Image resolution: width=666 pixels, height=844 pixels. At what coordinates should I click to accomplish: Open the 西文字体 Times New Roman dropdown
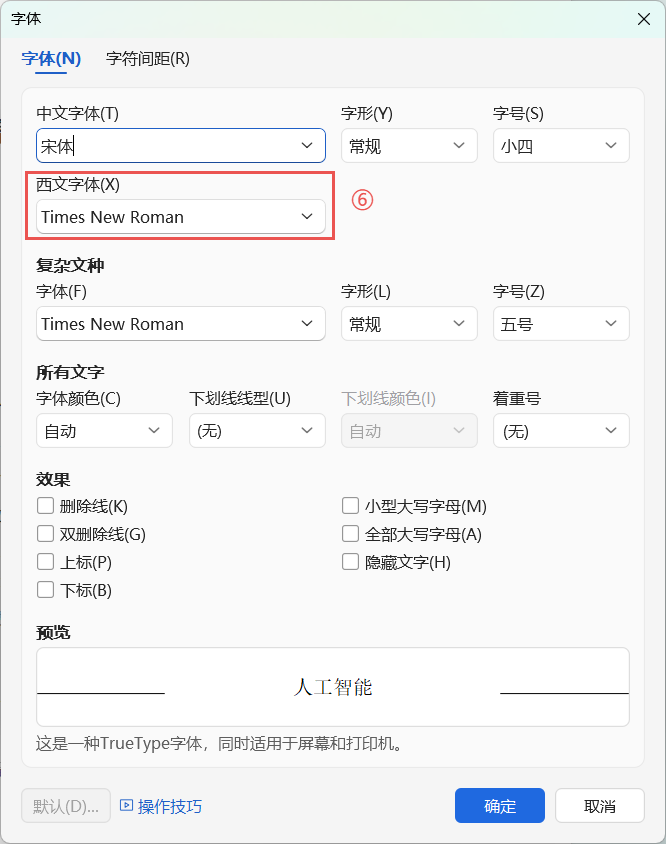307,217
